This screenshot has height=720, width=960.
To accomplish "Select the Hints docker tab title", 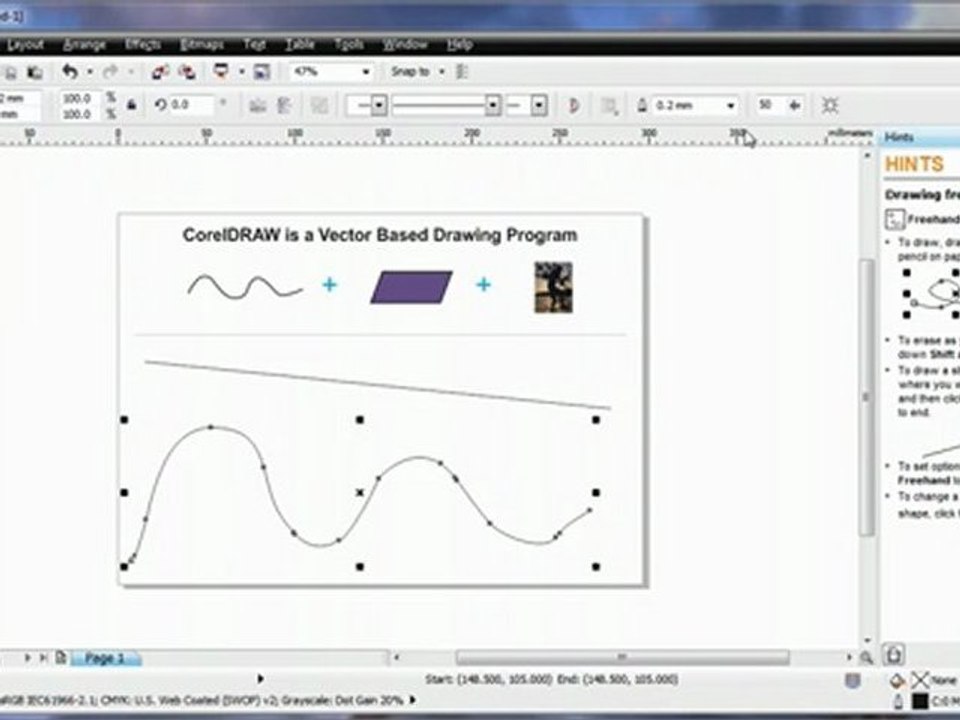I will click(x=899, y=137).
